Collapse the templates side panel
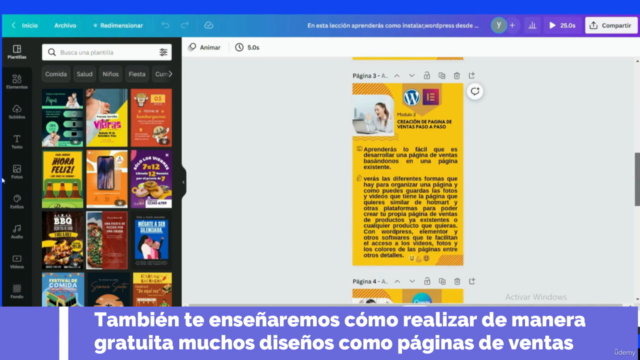The image size is (640, 360). click(184, 182)
